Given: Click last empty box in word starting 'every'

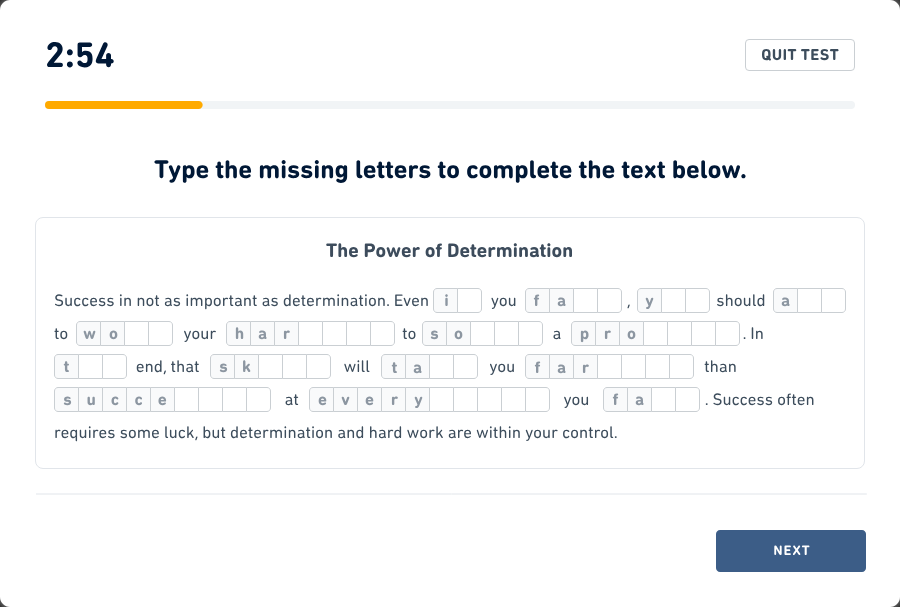Looking at the screenshot, I should pos(537,400).
